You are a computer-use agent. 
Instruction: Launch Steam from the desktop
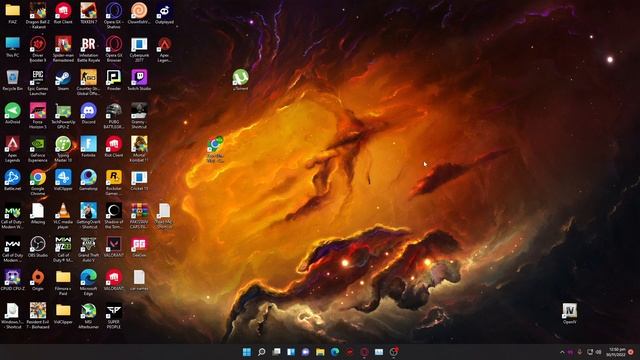click(63, 80)
